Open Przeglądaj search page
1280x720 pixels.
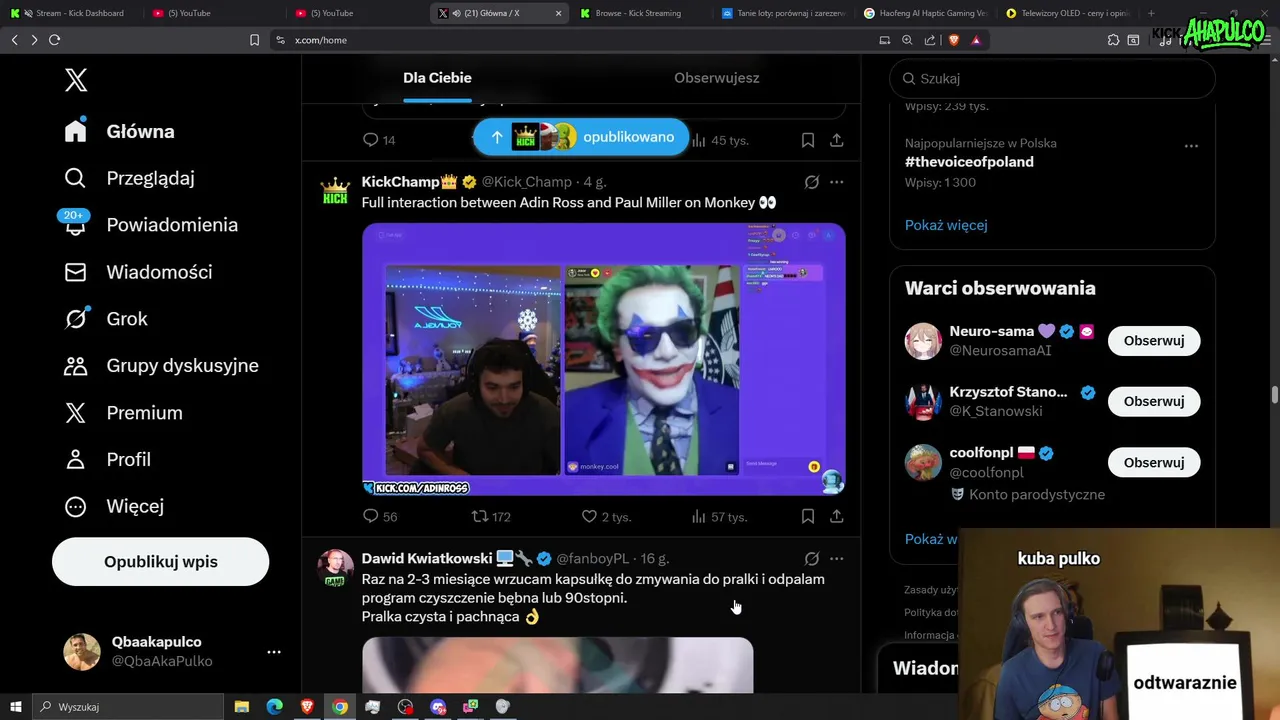pos(129,178)
